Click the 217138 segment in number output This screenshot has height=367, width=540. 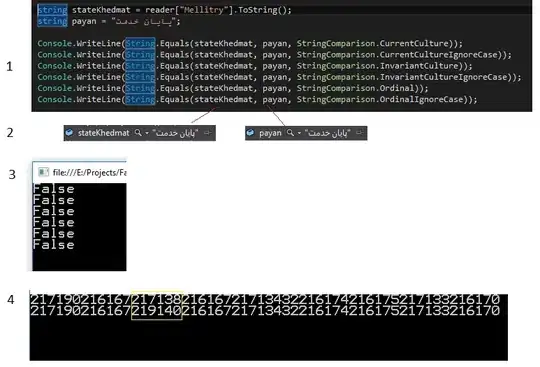pyautogui.click(x=157, y=299)
